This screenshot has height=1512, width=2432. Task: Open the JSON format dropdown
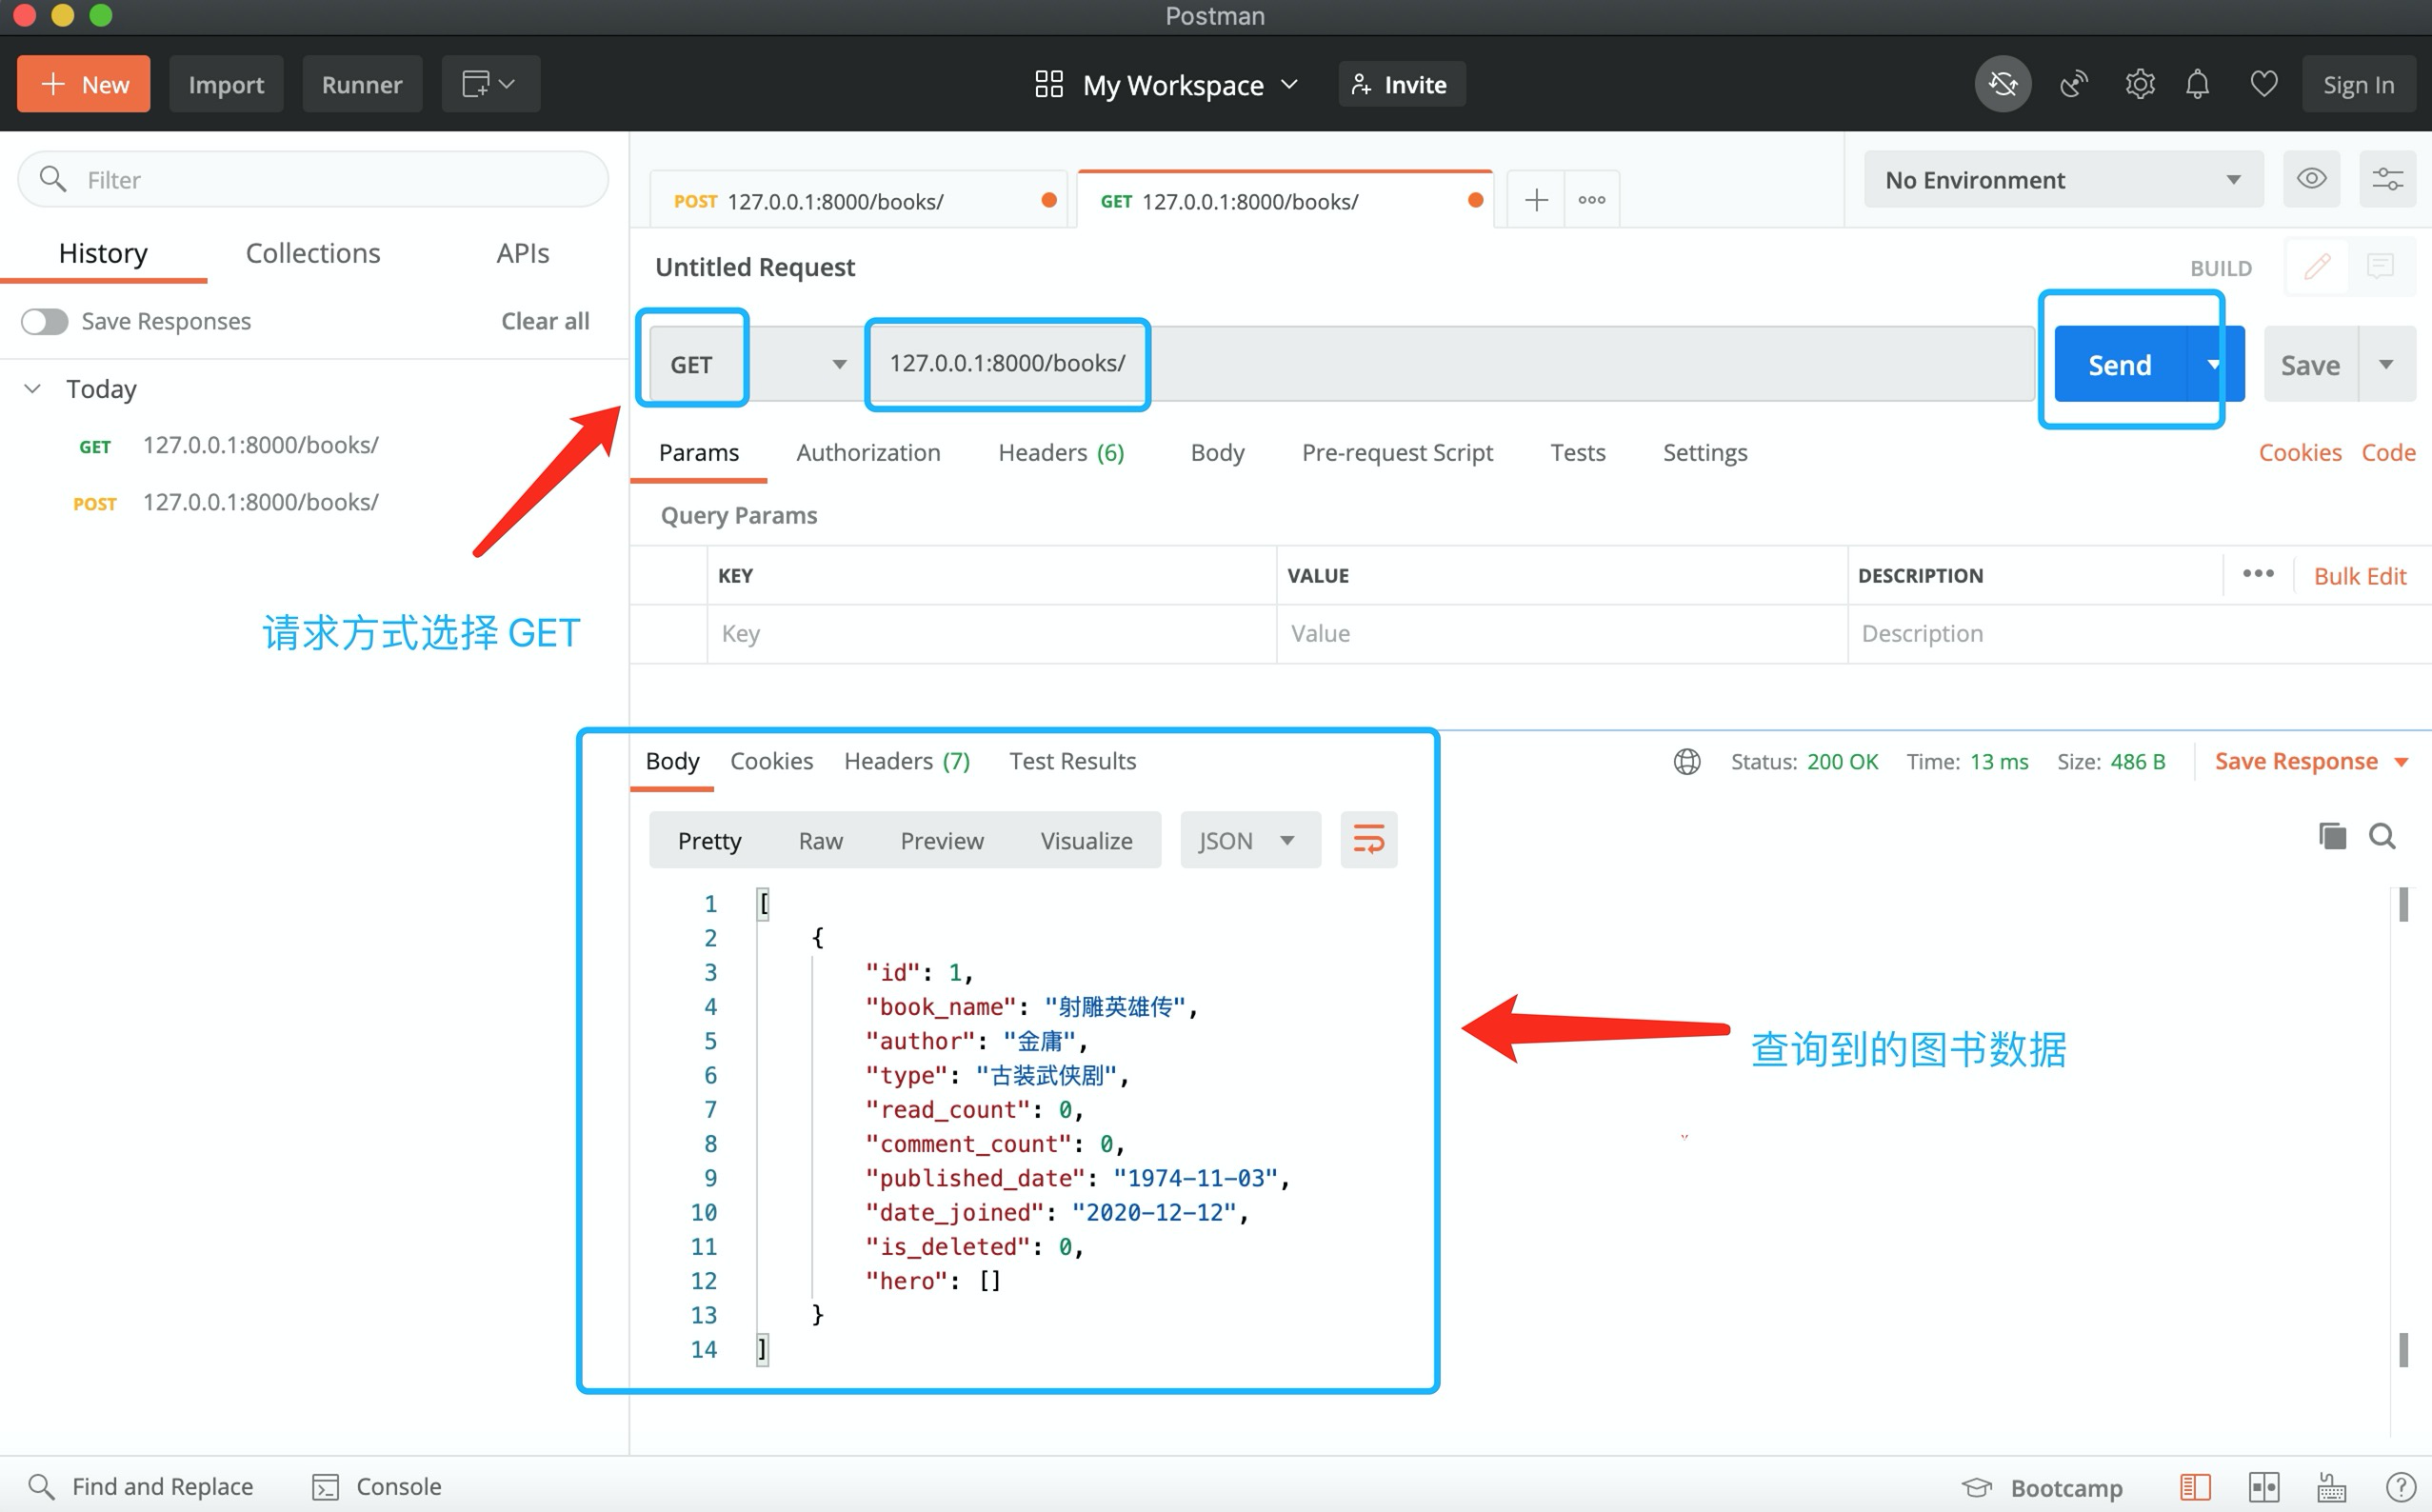(1249, 840)
